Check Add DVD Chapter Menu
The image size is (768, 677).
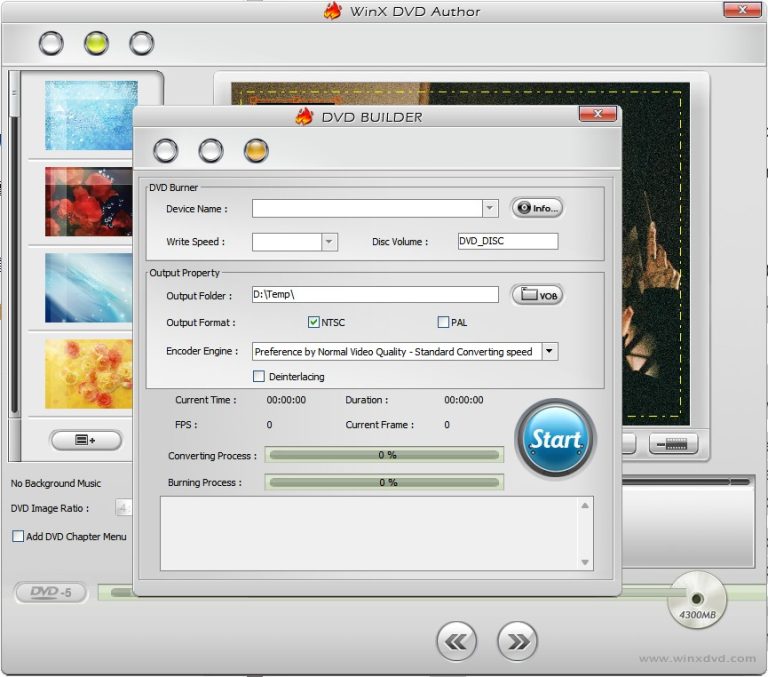(18, 536)
